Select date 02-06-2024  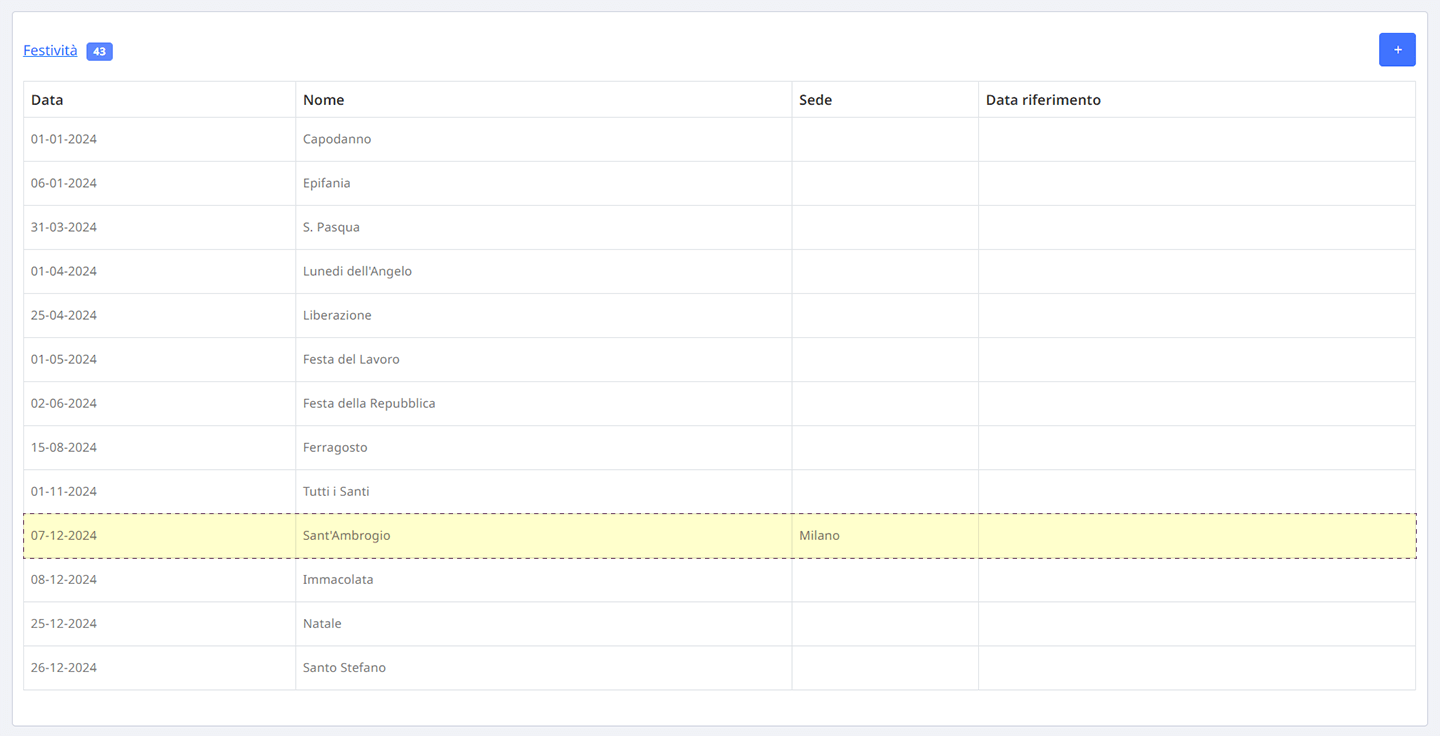(64, 403)
